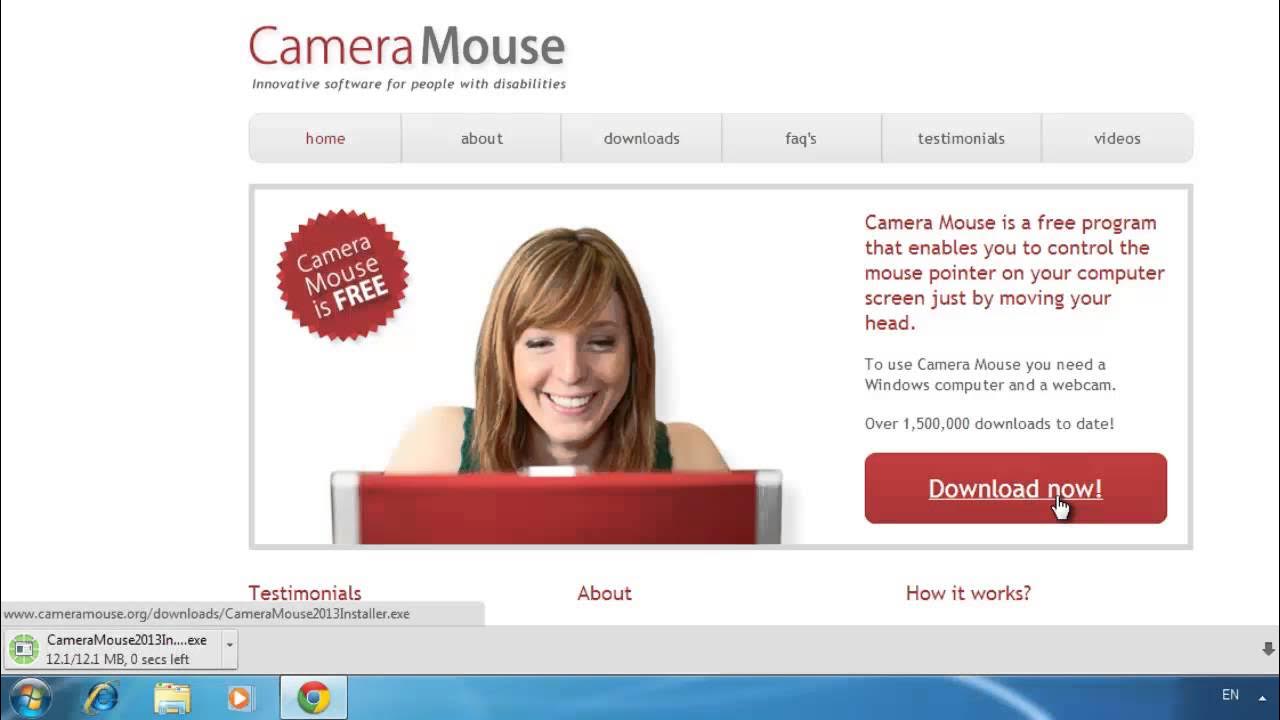
Task: Switch to the Chrome taskbar button
Action: coord(313,697)
